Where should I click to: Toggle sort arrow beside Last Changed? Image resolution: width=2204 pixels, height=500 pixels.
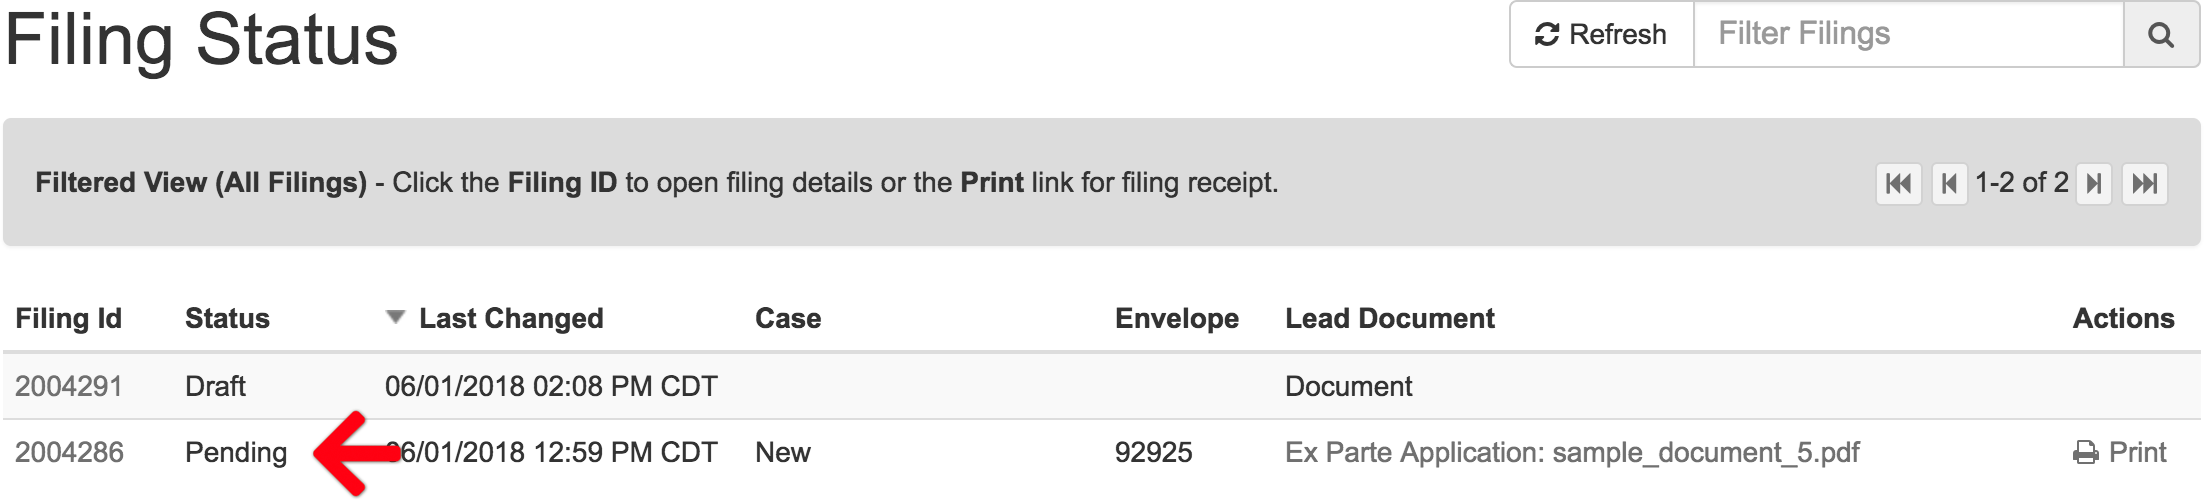[x=396, y=317]
